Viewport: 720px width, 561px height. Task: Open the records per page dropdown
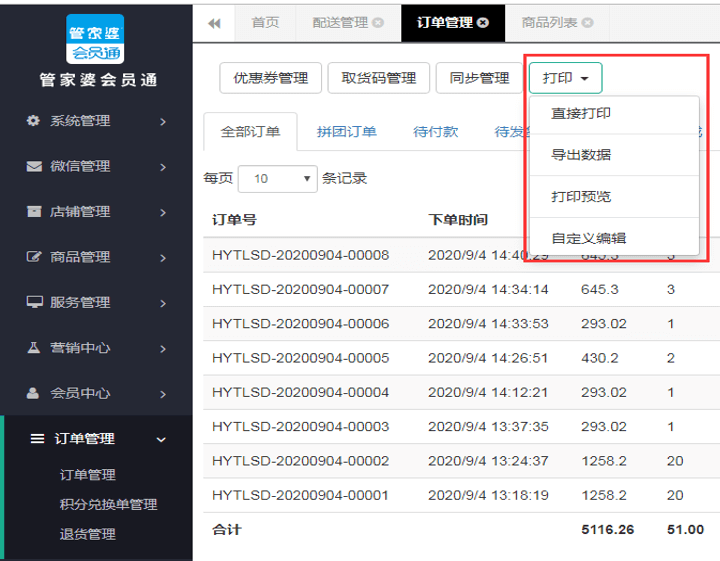[x=277, y=179]
